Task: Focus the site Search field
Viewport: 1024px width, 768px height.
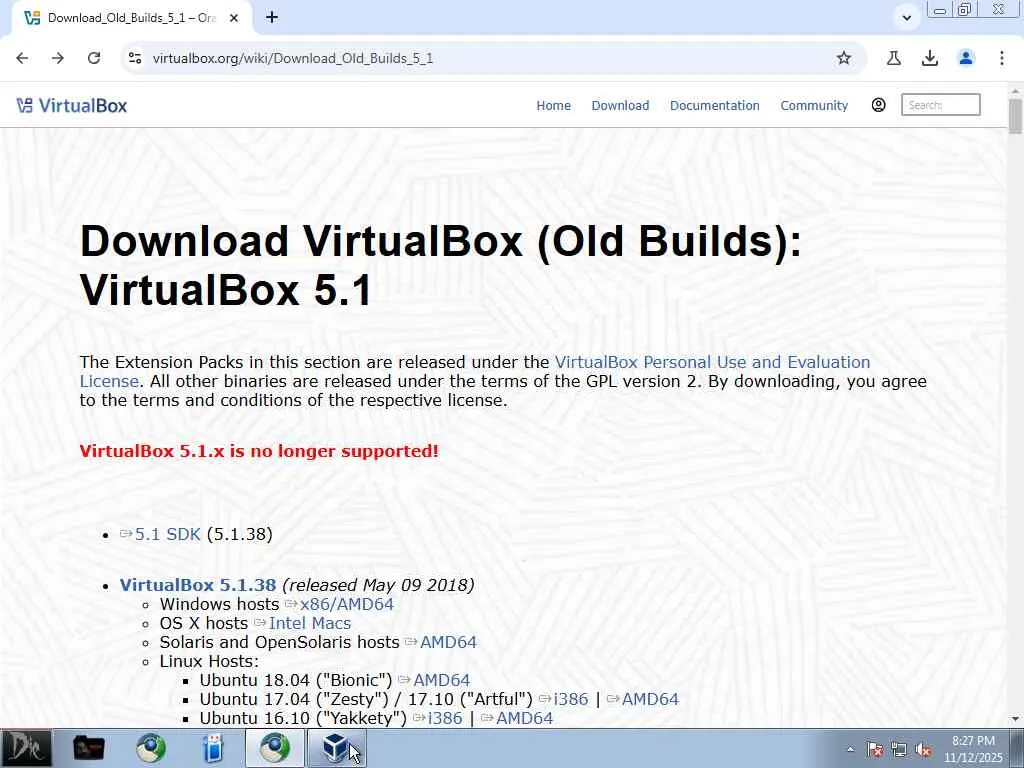Action: tap(940, 104)
